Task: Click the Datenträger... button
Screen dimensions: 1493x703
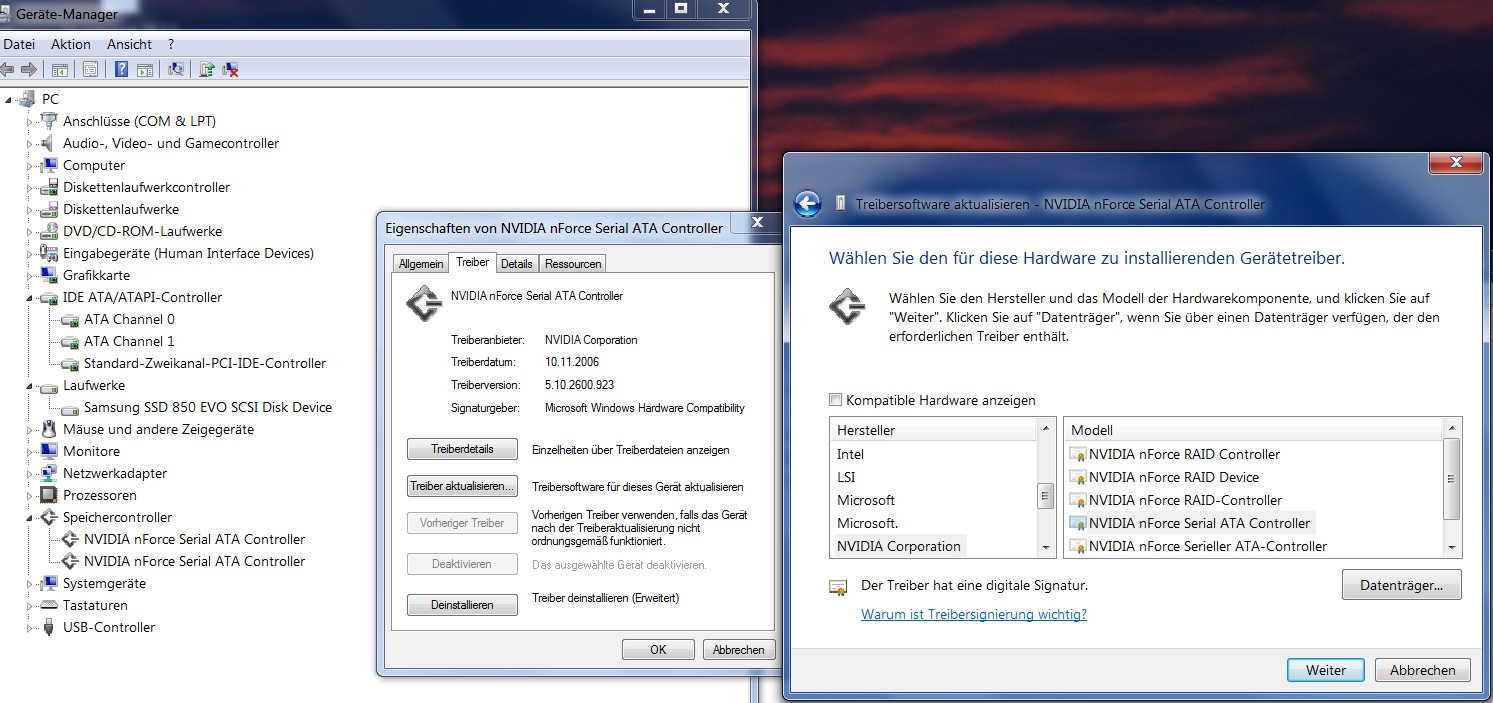Action: point(1401,585)
